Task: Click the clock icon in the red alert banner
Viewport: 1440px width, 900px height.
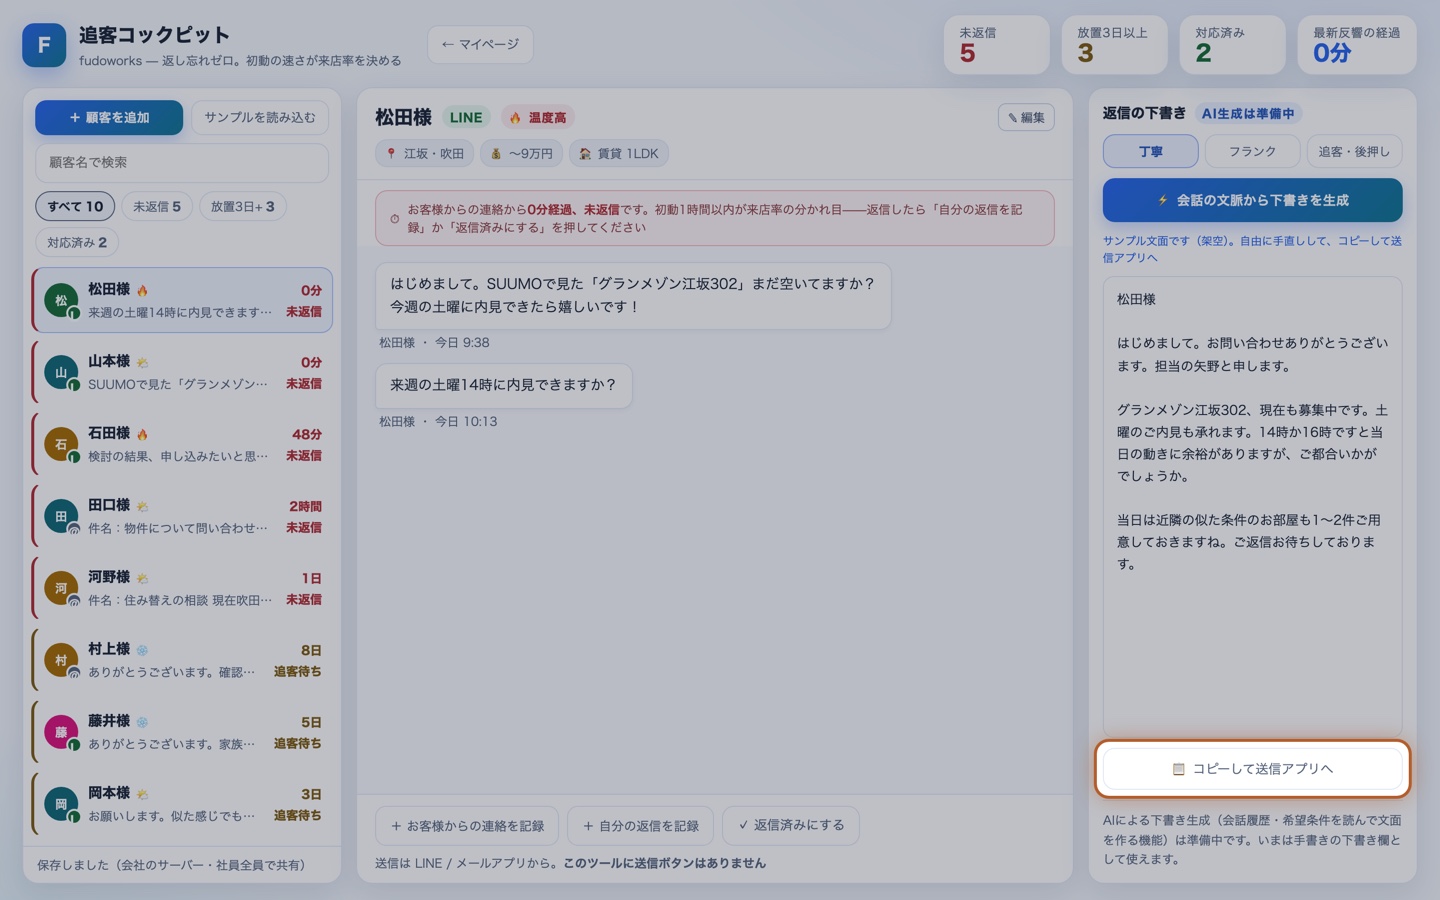Action: 395,218
